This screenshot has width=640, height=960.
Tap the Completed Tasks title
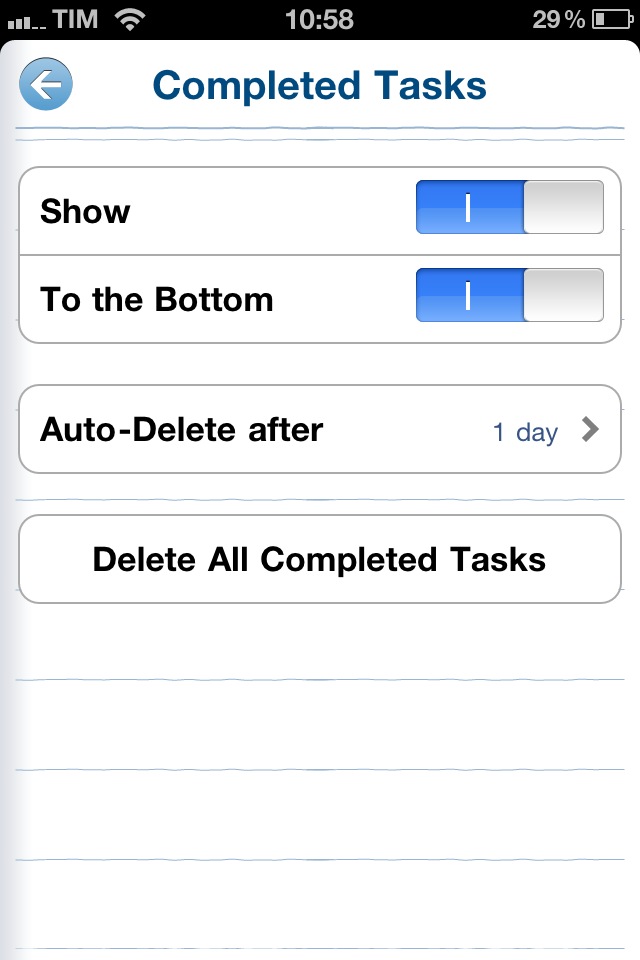[319, 85]
